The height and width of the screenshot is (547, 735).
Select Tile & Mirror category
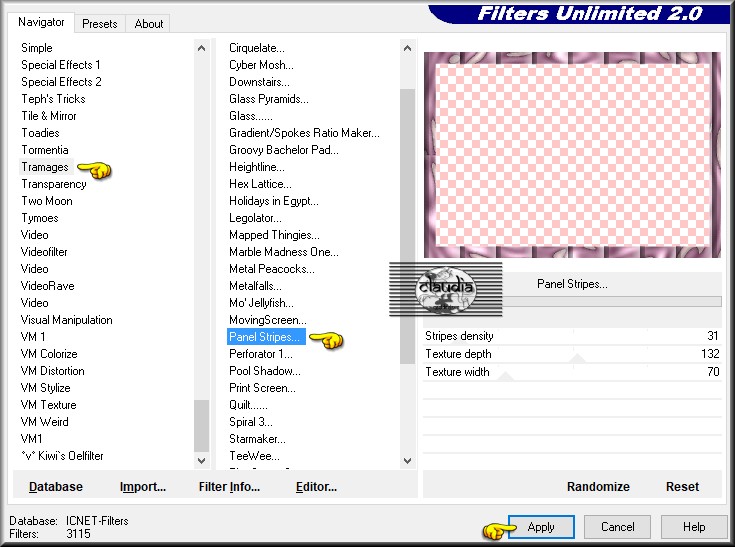pos(48,116)
